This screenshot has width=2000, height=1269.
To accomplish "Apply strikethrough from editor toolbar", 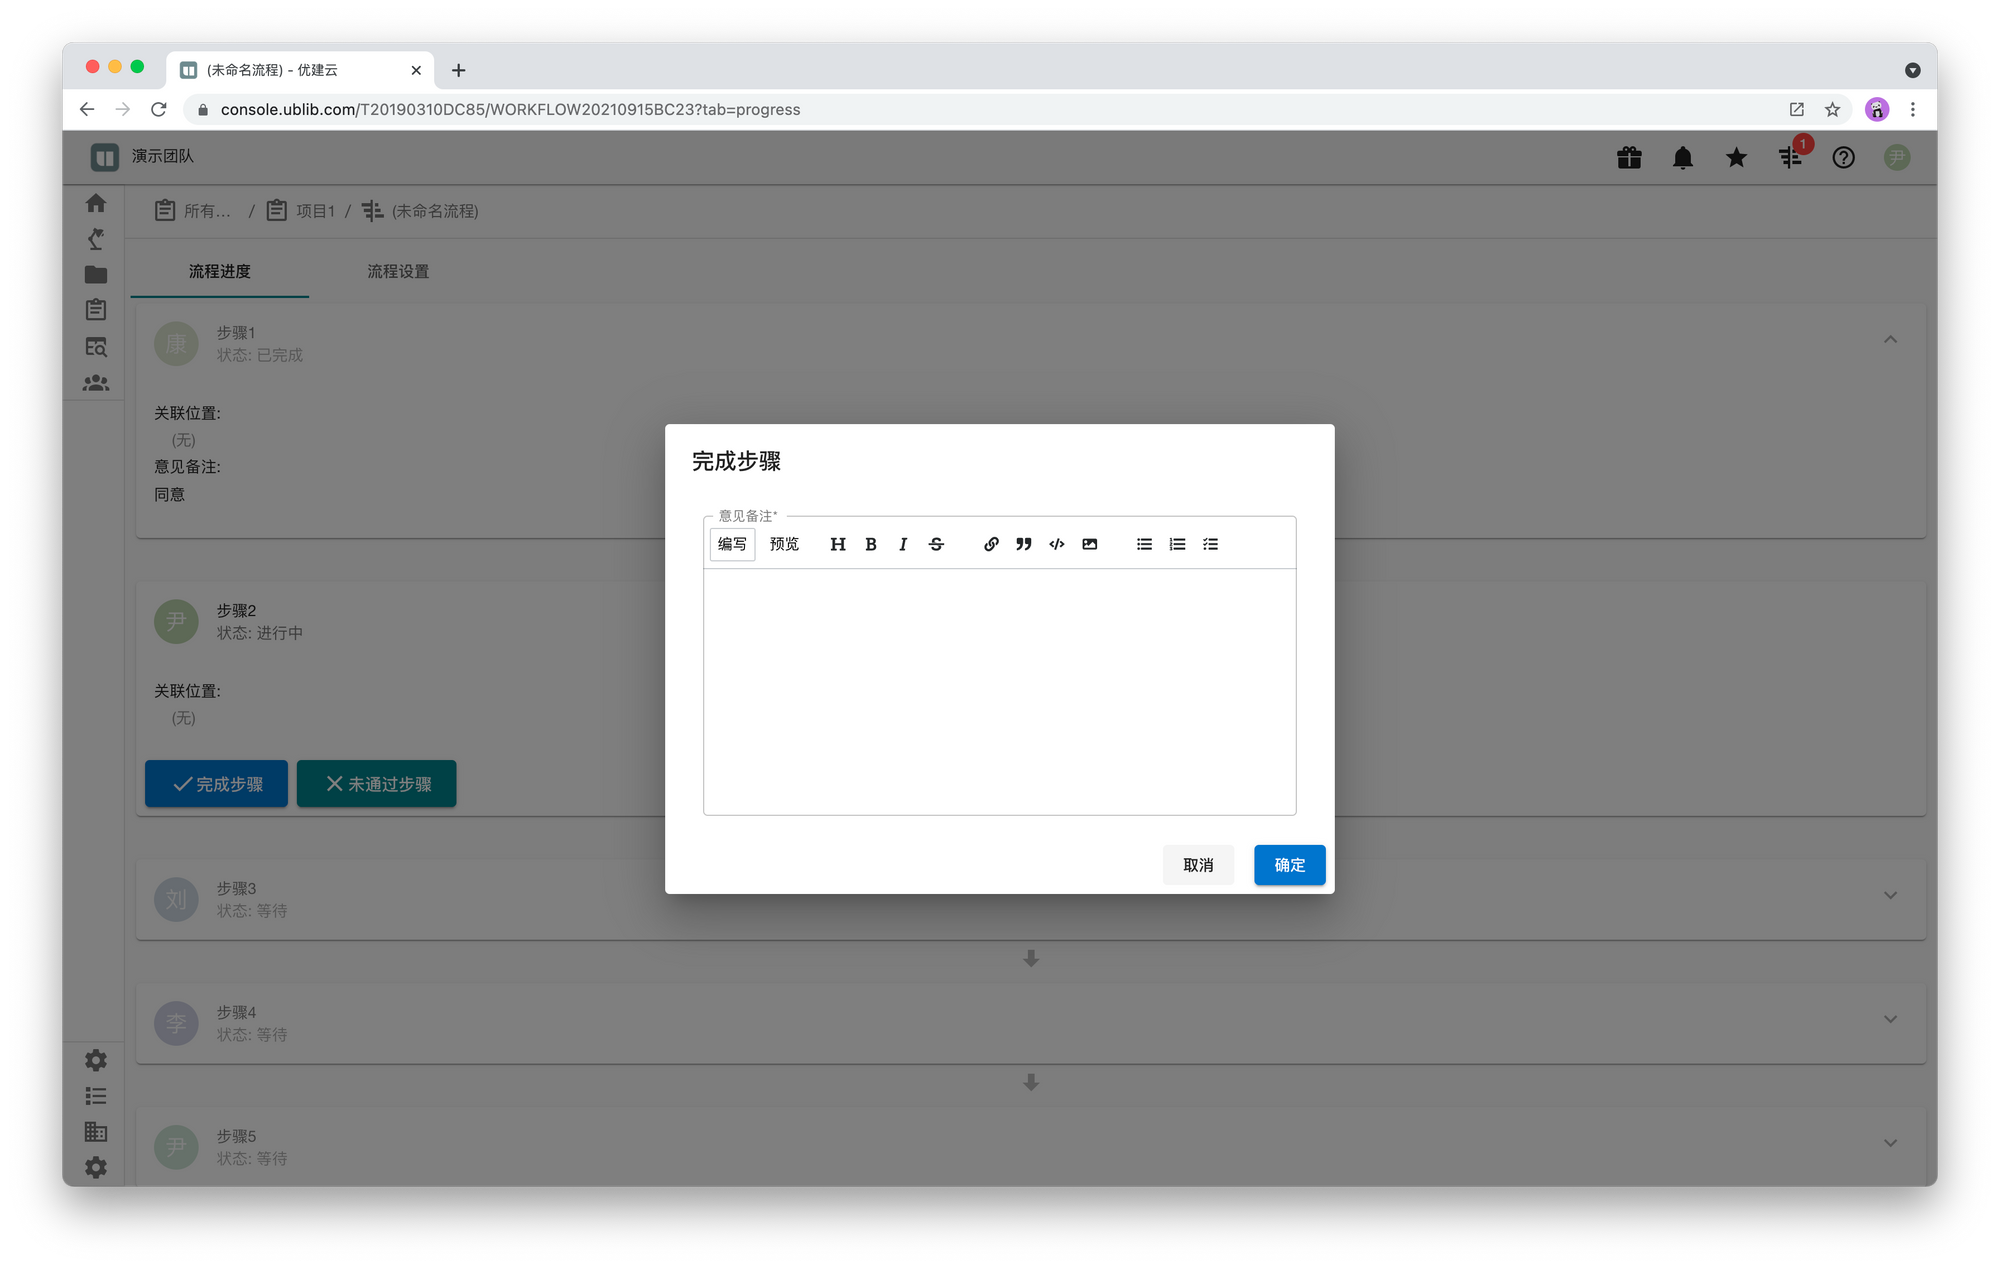I will point(936,544).
